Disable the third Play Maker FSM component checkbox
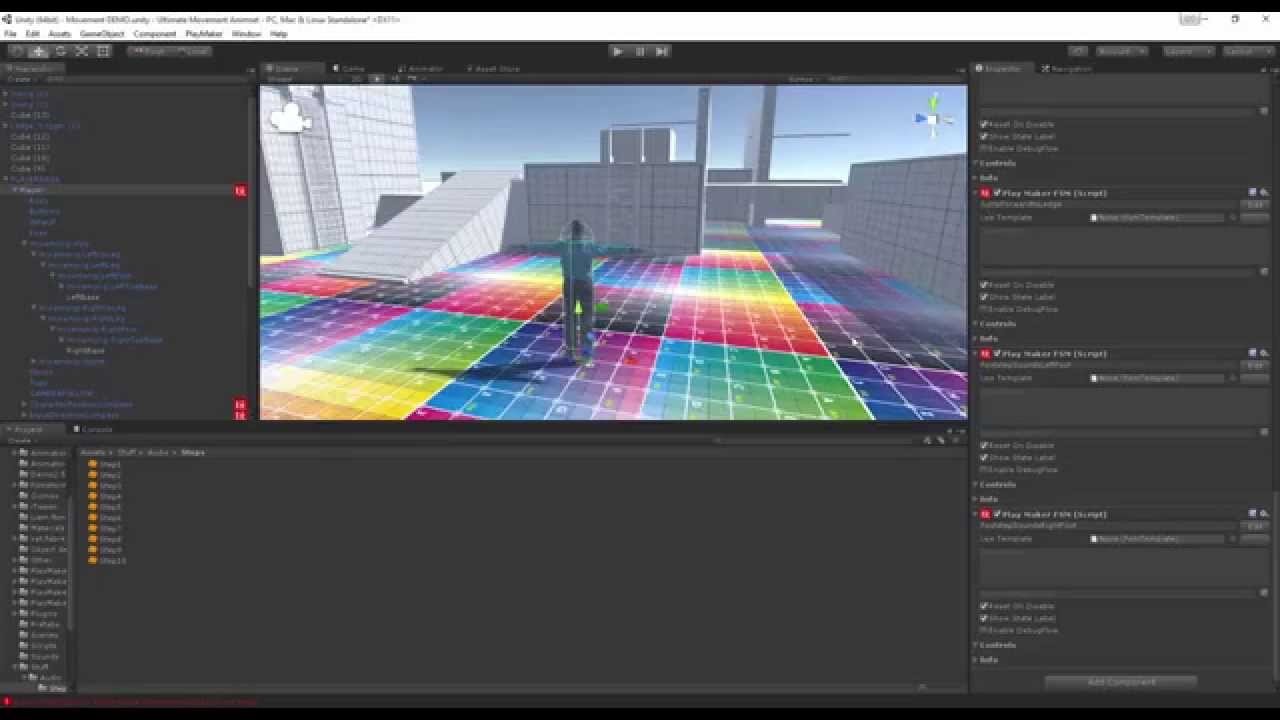Image resolution: width=1280 pixels, height=720 pixels. (x=997, y=514)
